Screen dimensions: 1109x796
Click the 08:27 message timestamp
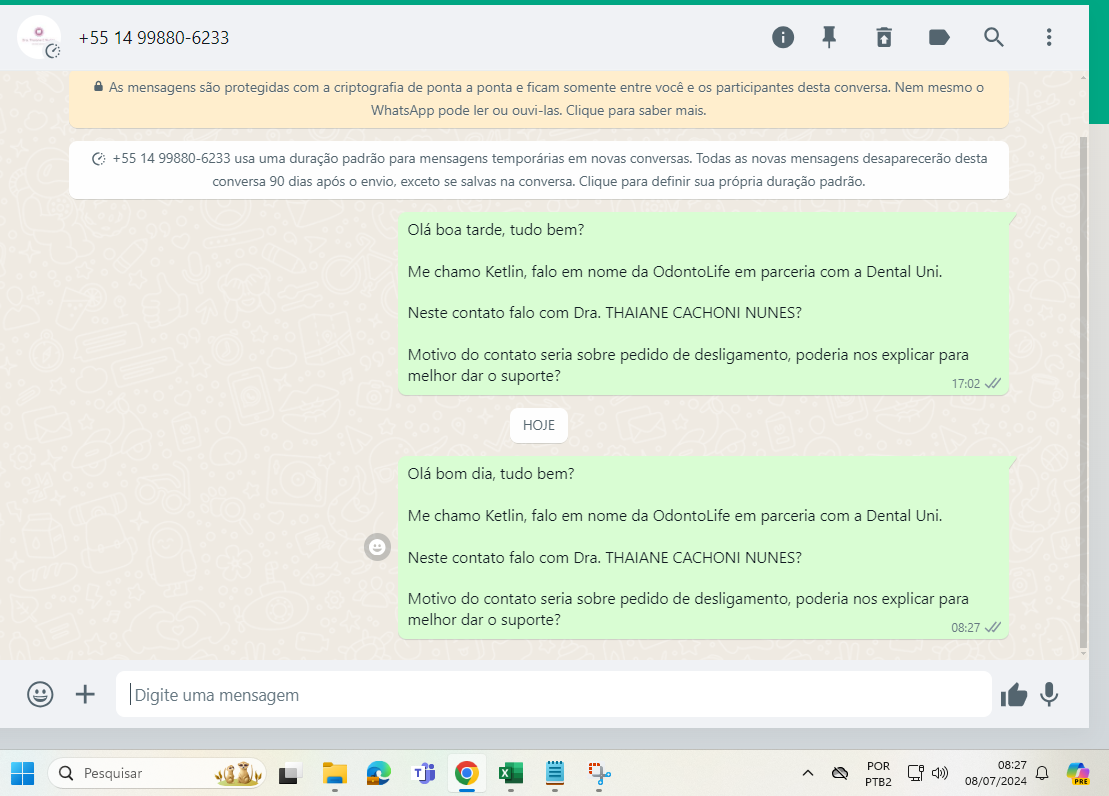[x=965, y=628]
